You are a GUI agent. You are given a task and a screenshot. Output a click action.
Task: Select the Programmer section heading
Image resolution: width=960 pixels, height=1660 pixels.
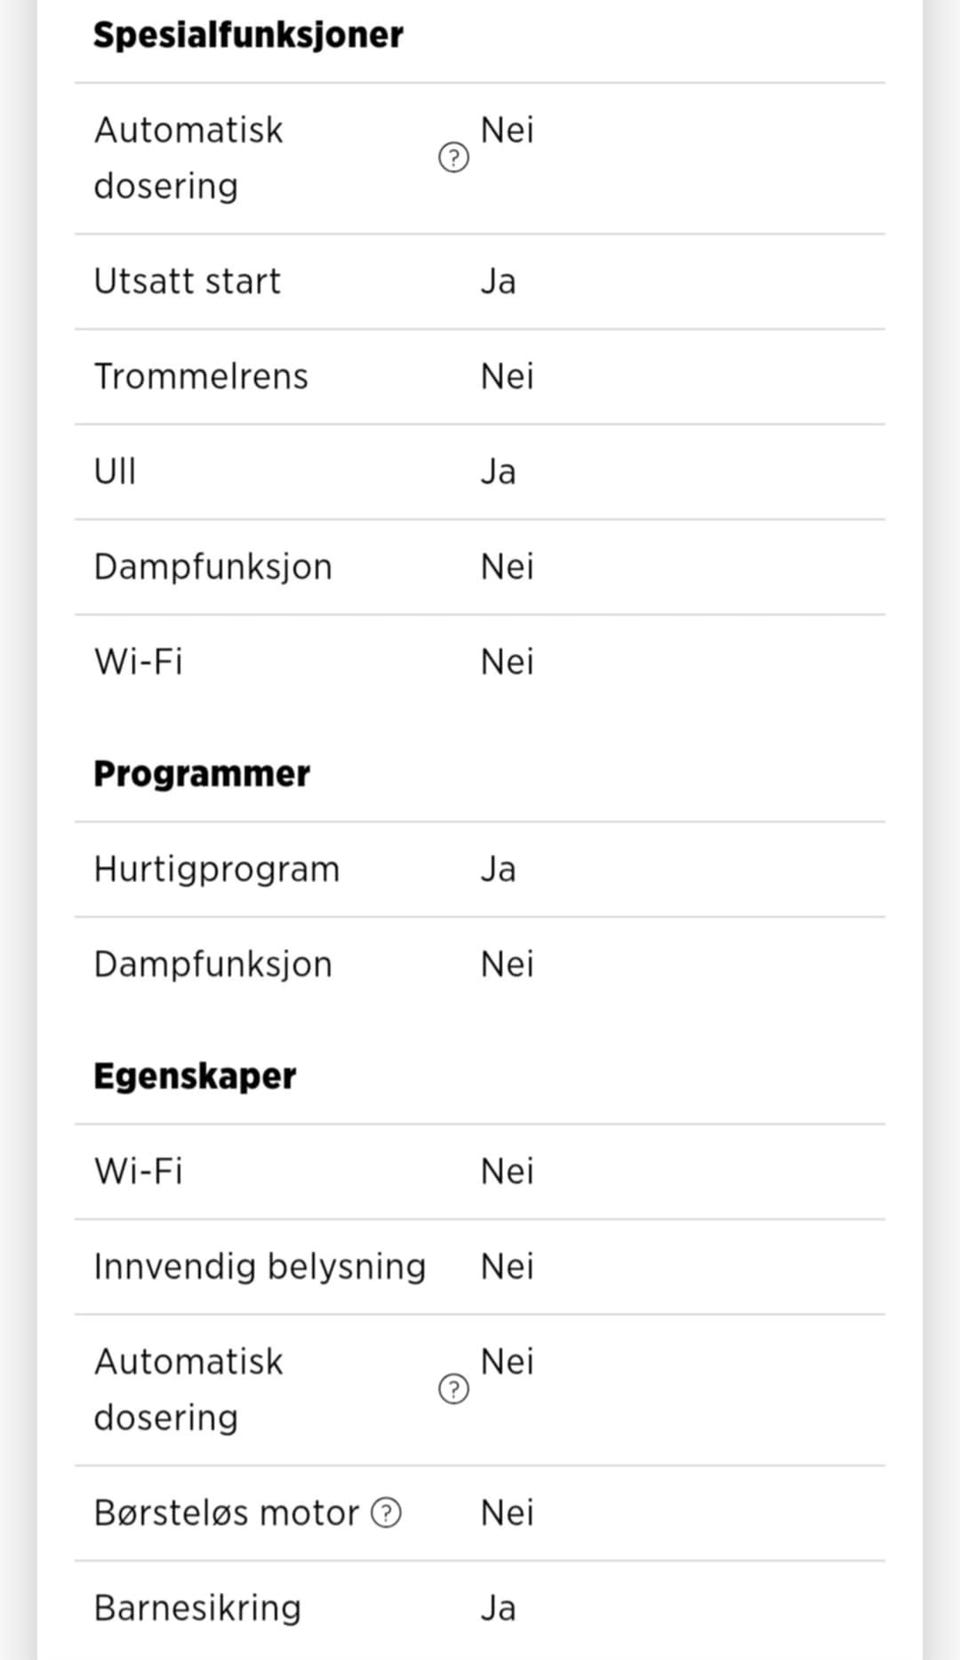[202, 774]
